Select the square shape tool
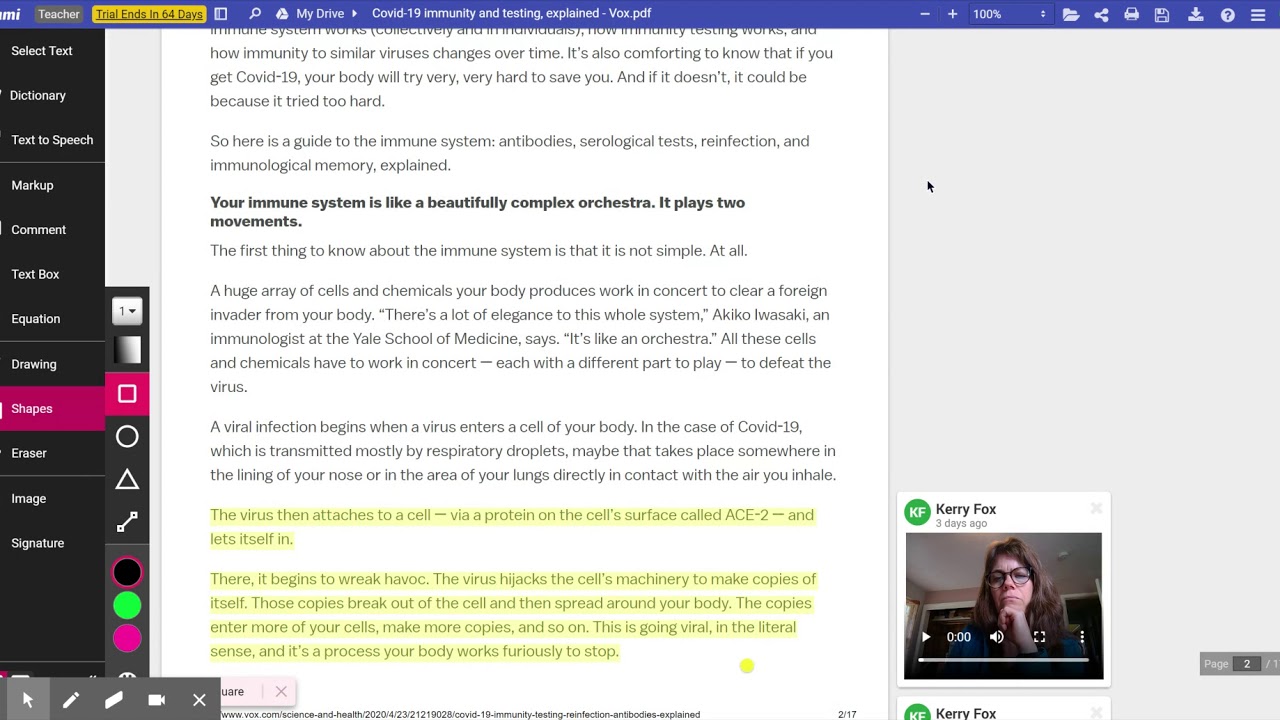This screenshot has width=1280, height=720. [127, 394]
